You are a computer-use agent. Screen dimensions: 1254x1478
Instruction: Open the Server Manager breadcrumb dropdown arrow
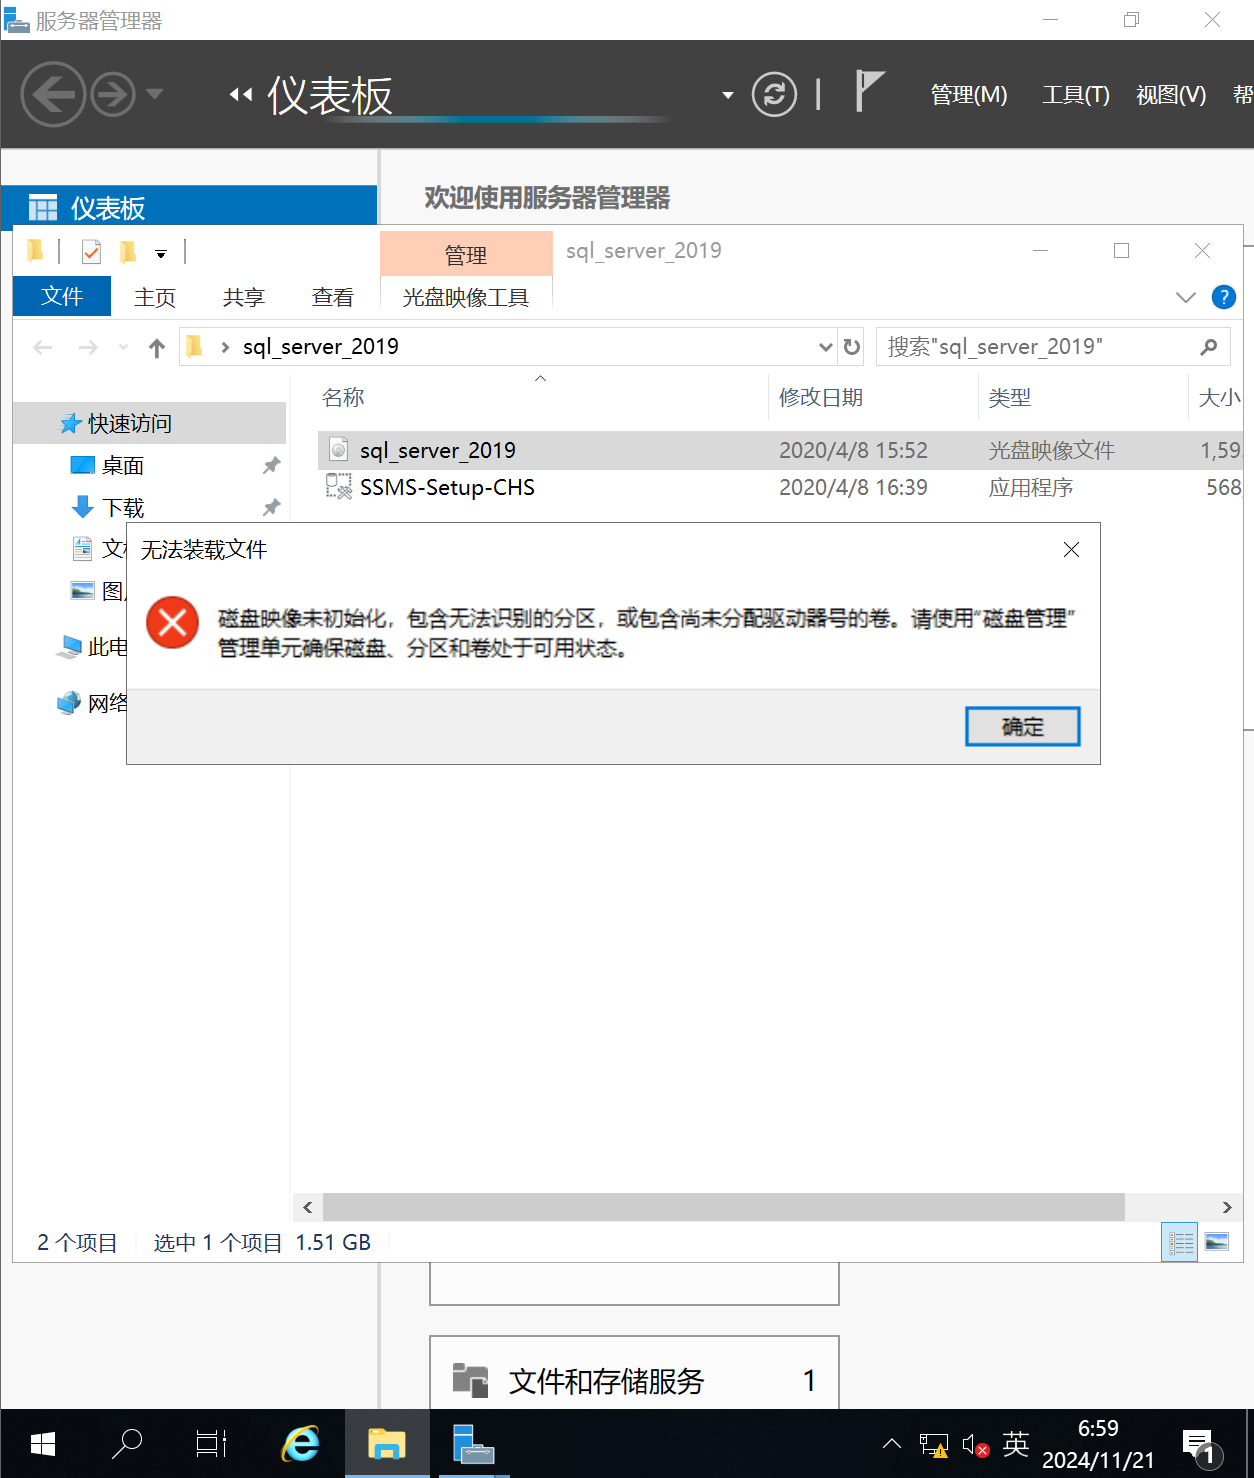pos(728,96)
